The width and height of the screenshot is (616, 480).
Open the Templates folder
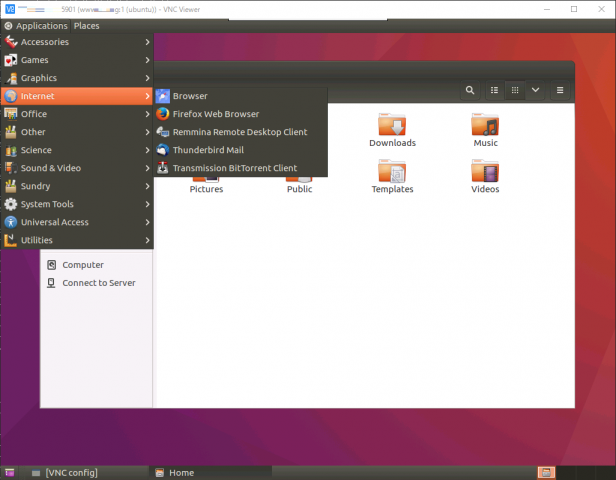(x=392, y=176)
